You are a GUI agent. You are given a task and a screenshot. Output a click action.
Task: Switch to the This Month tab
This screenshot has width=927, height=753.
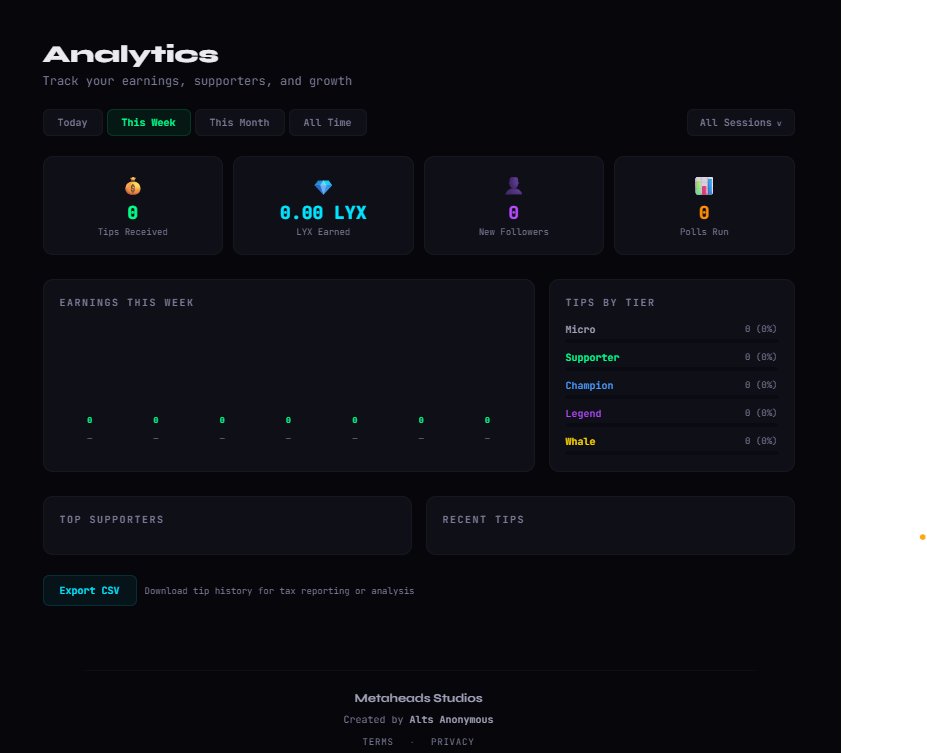coord(239,122)
